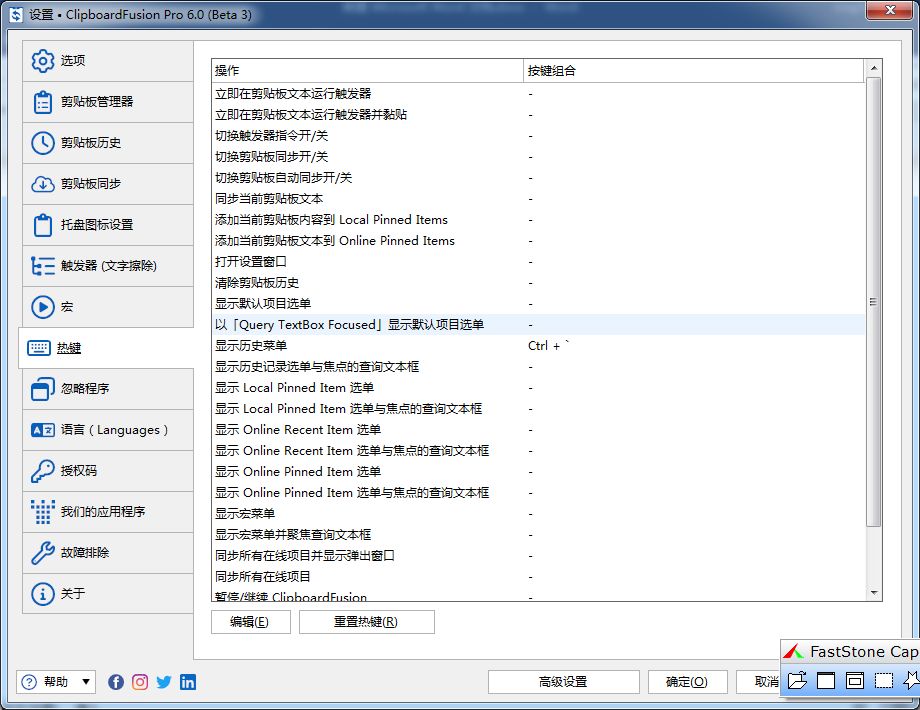Switch to the 托盘图标设置 tab label
This screenshot has width=920, height=710.
click(97, 225)
